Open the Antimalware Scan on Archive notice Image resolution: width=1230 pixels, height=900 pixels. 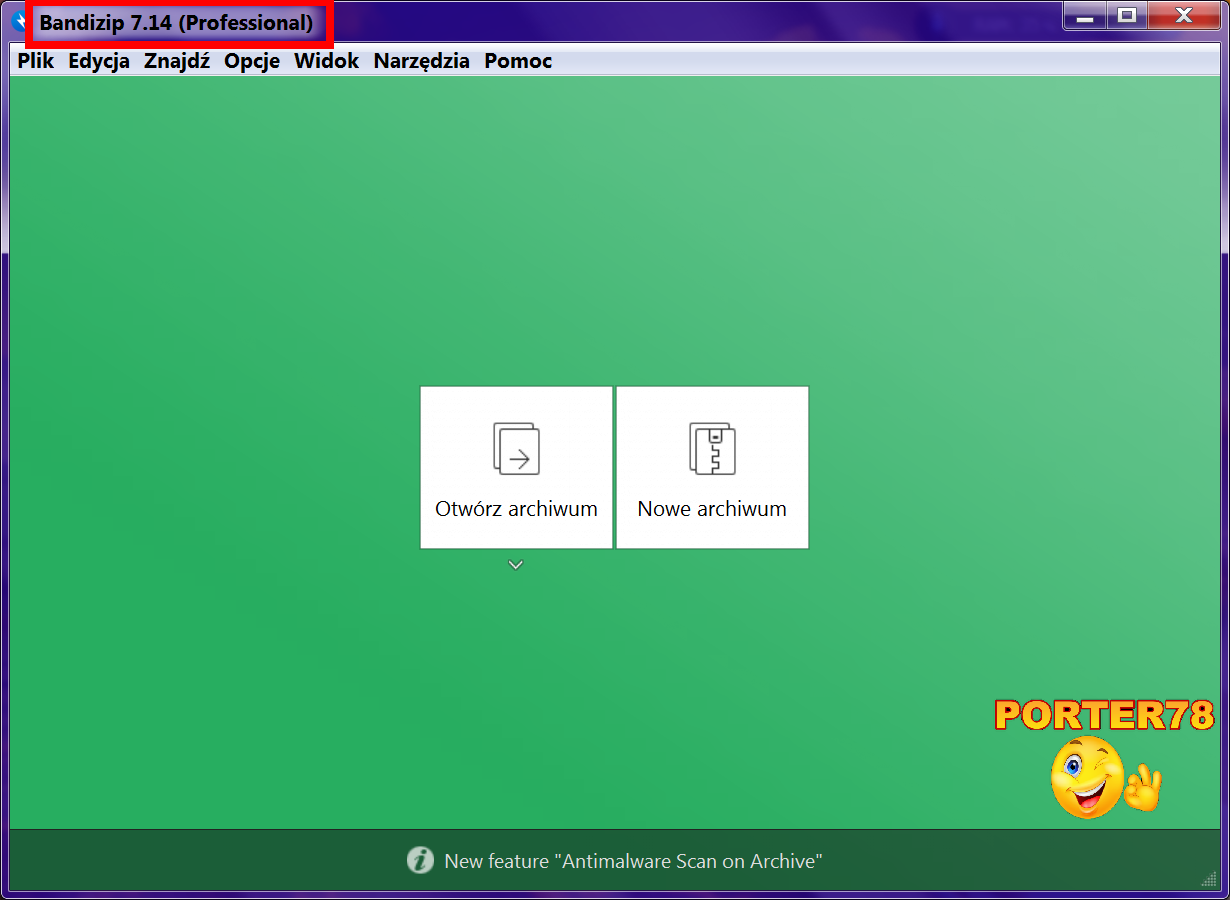tap(634, 861)
